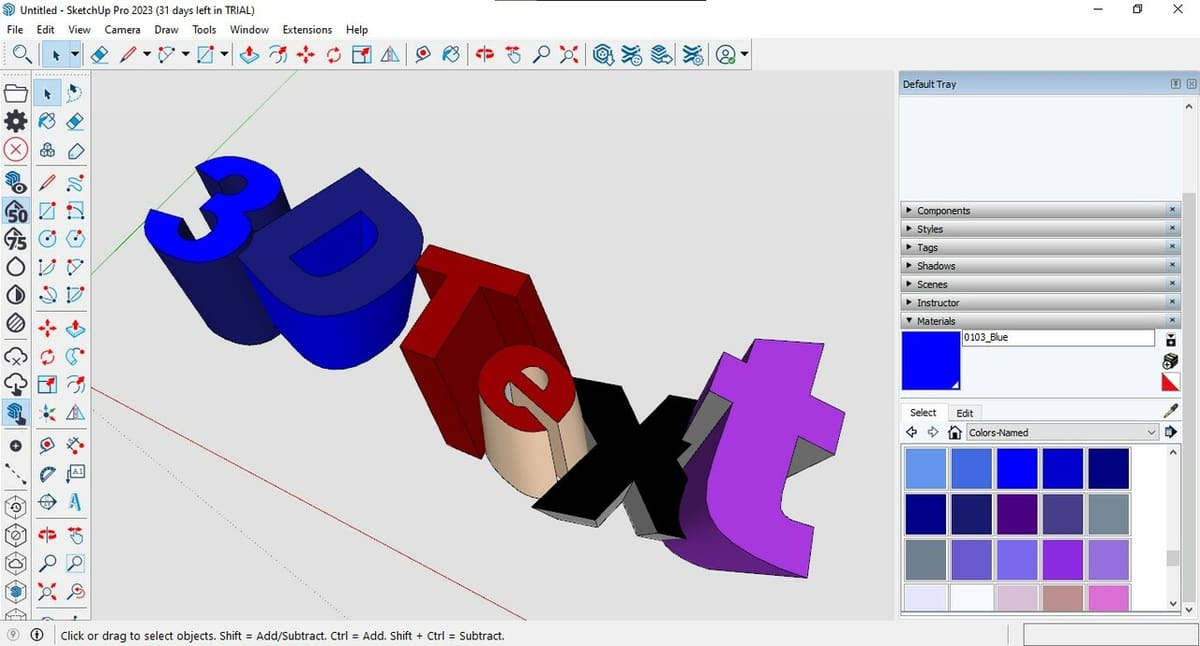Set material to default red-white swatch icon
The width and height of the screenshot is (1200, 646).
click(1171, 383)
